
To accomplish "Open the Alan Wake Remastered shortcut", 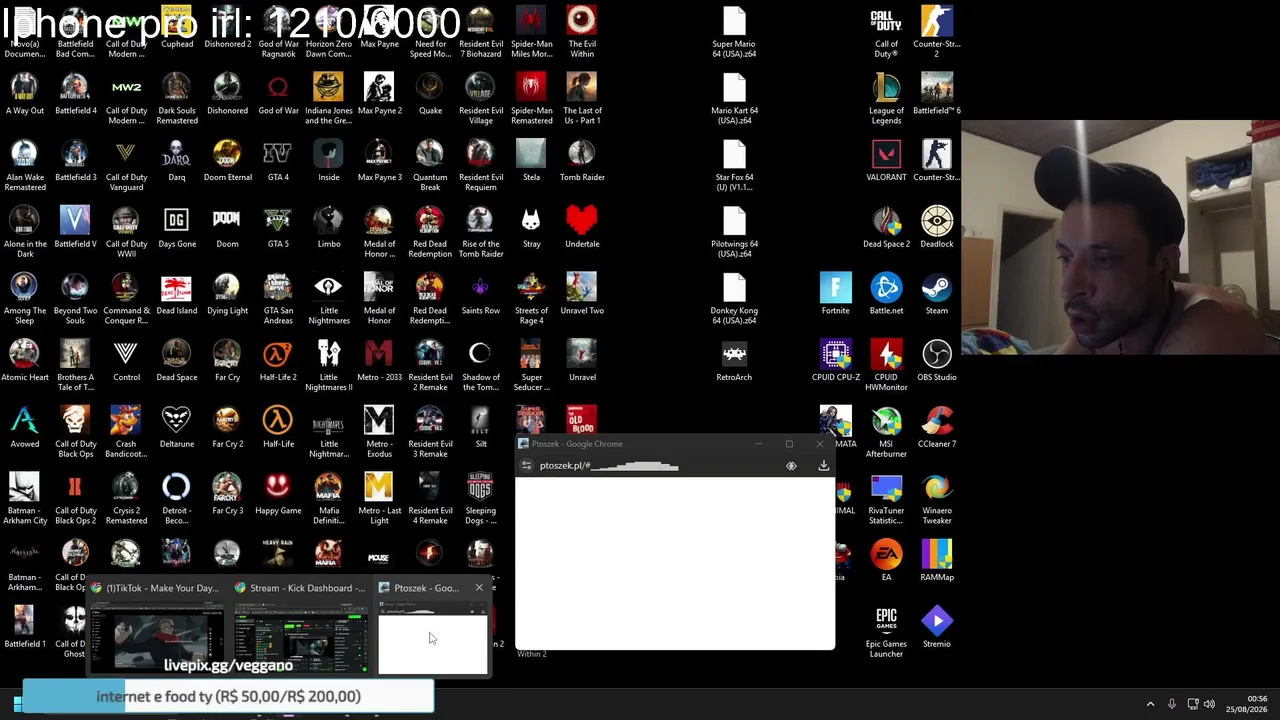I will pos(25,164).
